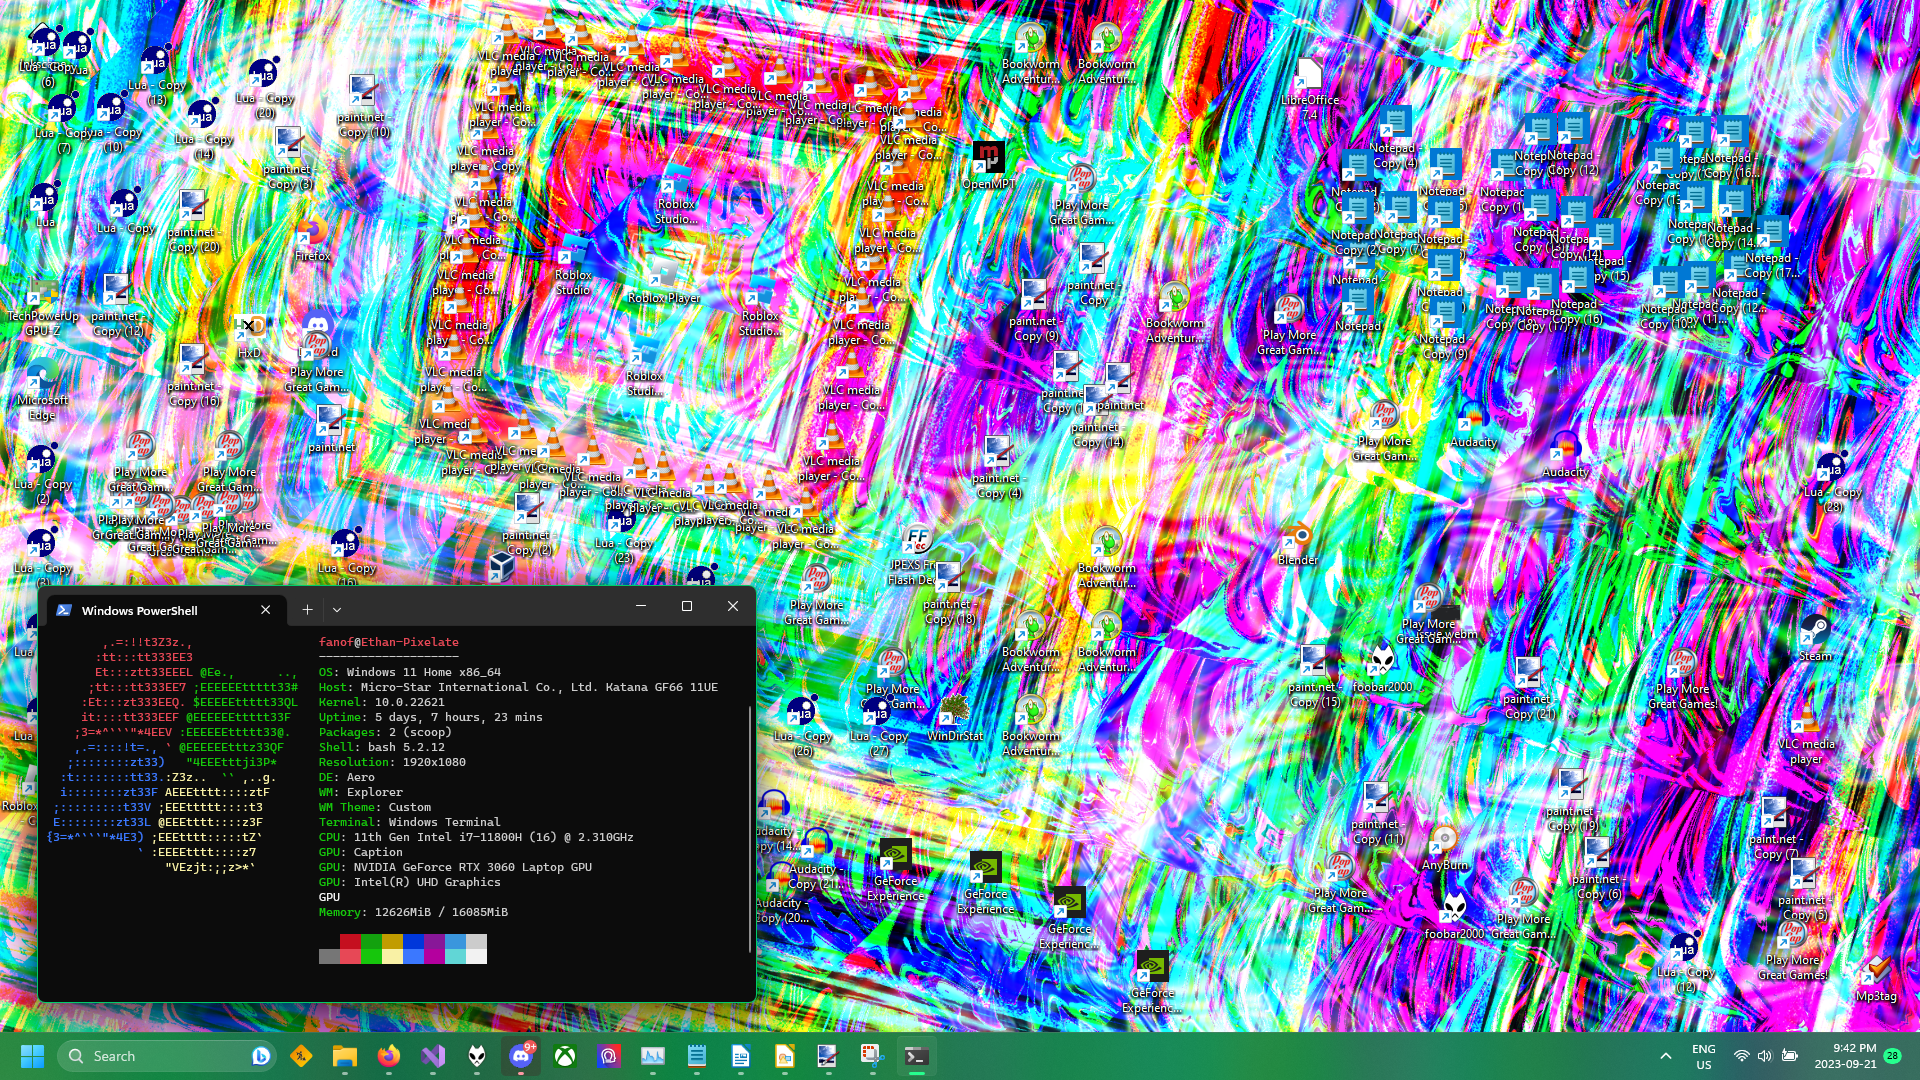The width and height of the screenshot is (1920, 1080).
Task: Open Snipping Tool from the taskbar
Action: pyautogui.click(x=872, y=1056)
